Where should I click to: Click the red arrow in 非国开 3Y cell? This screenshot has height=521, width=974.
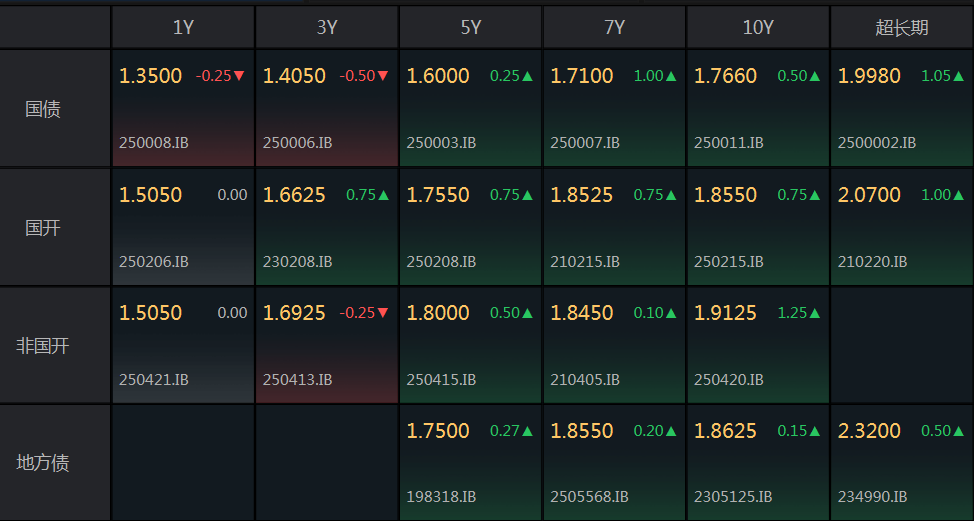(x=383, y=313)
